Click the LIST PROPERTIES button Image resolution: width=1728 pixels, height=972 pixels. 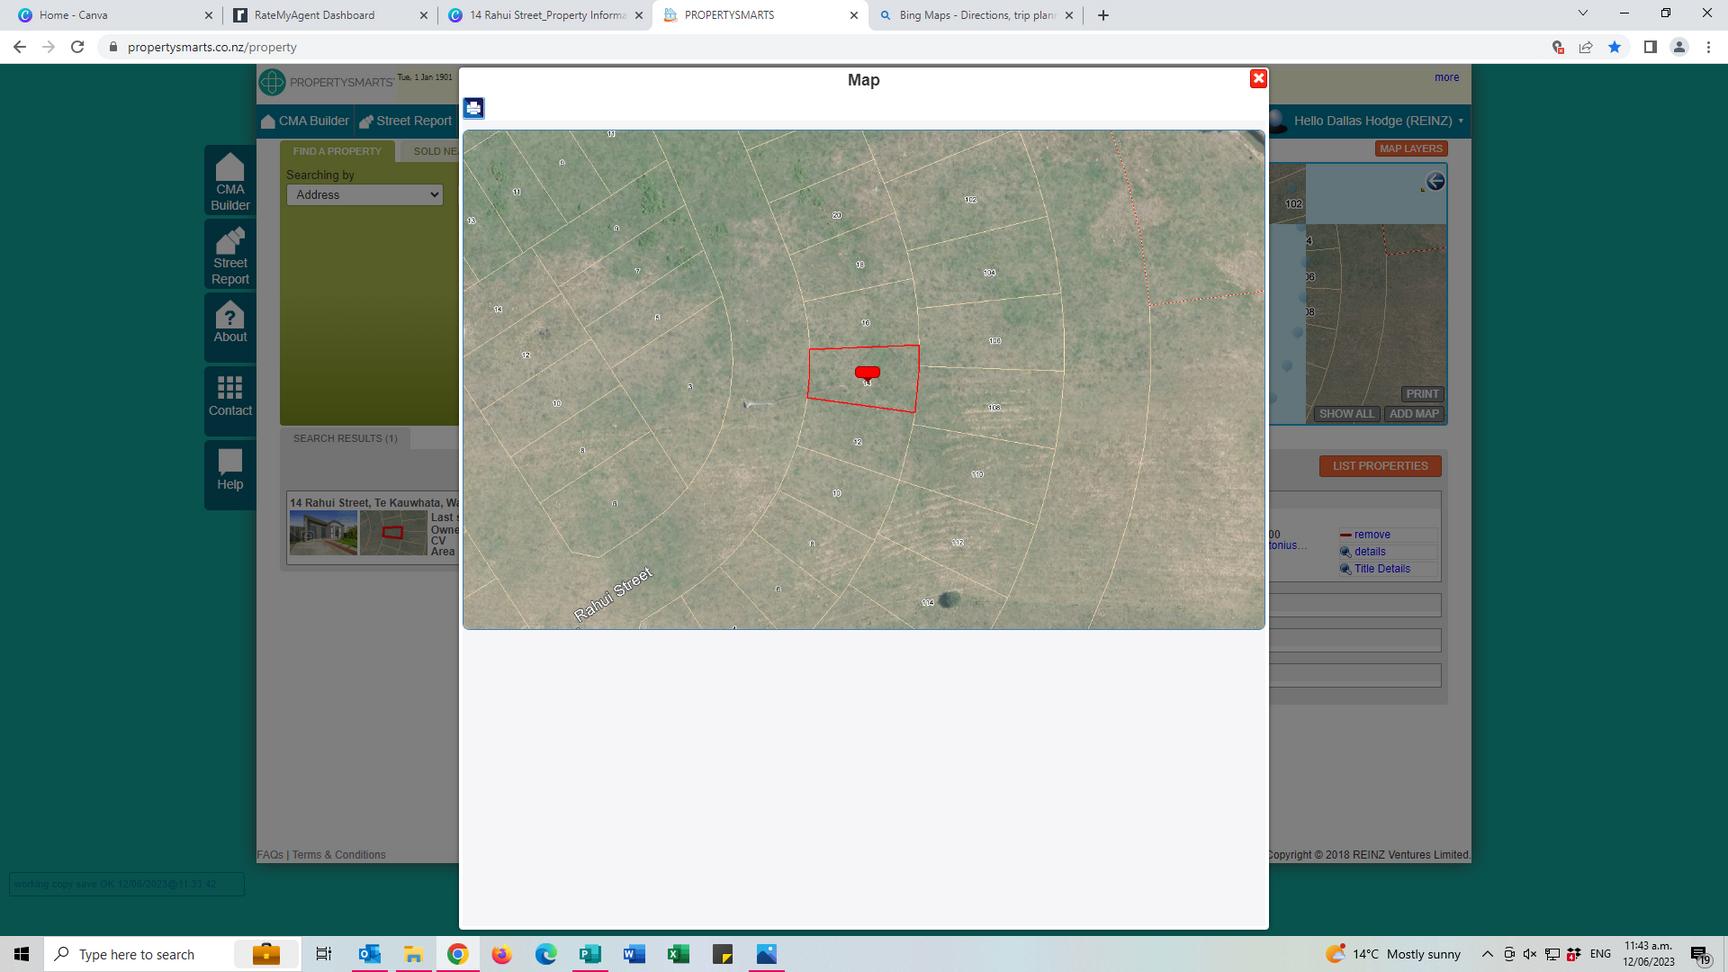click(1380, 466)
